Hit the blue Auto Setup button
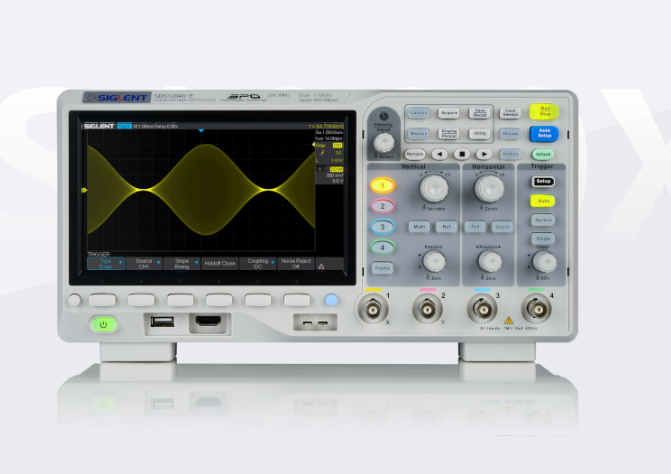The height and width of the screenshot is (474, 671). [544, 133]
